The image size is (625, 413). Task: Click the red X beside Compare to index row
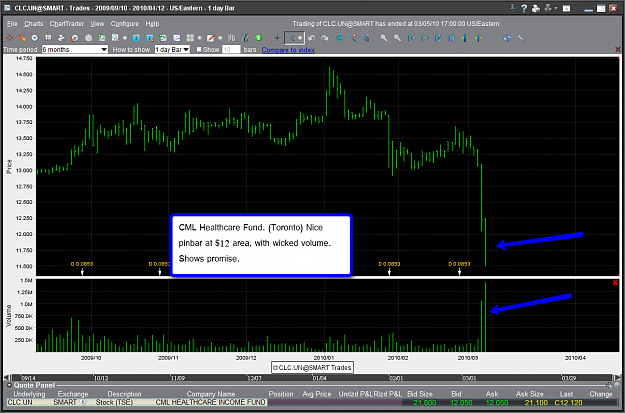(x=618, y=49)
